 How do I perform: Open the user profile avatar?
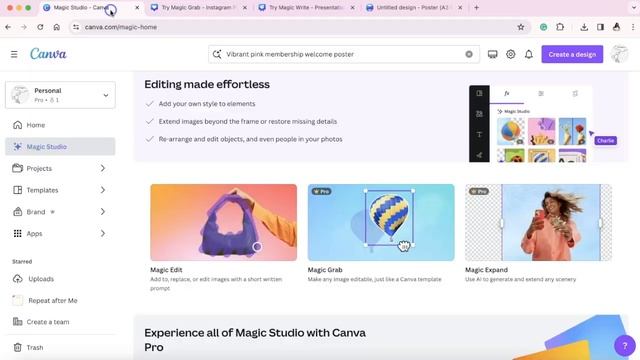[x=619, y=54]
